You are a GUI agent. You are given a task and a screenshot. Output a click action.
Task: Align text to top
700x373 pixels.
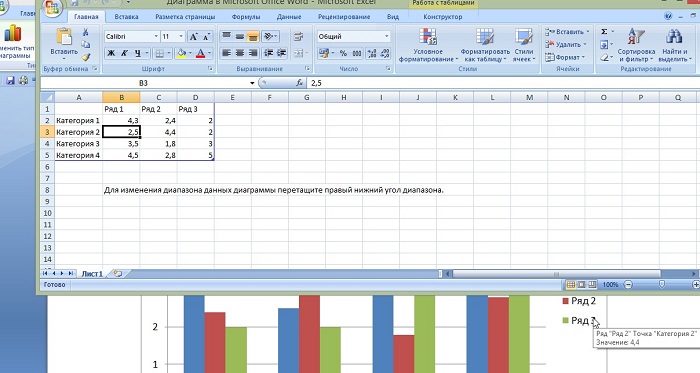click(226, 37)
